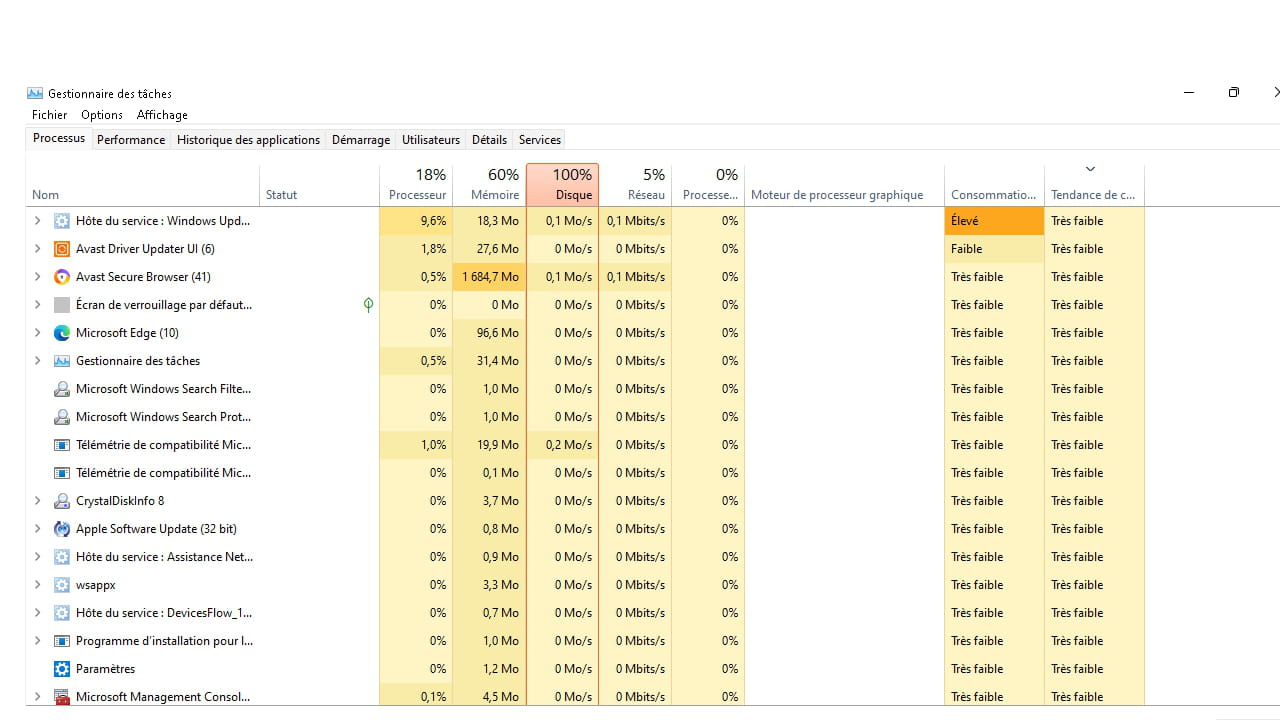This screenshot has height=720, width=1280.
Task: Click the CrystalDiskInfo 8 icon
Action: (x=62, y=501)
